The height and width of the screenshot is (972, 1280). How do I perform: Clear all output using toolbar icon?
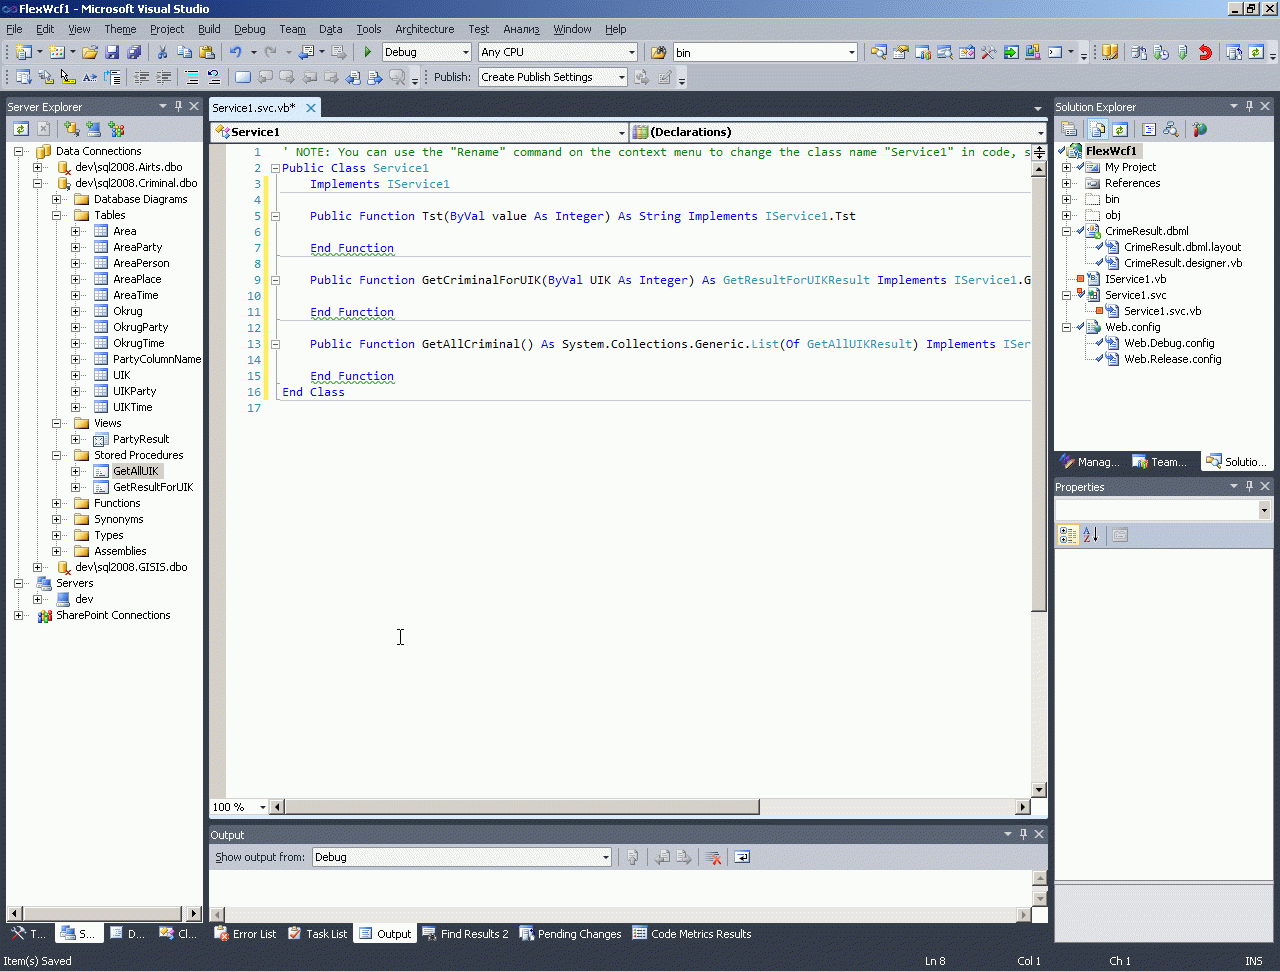tap(713, 857)
